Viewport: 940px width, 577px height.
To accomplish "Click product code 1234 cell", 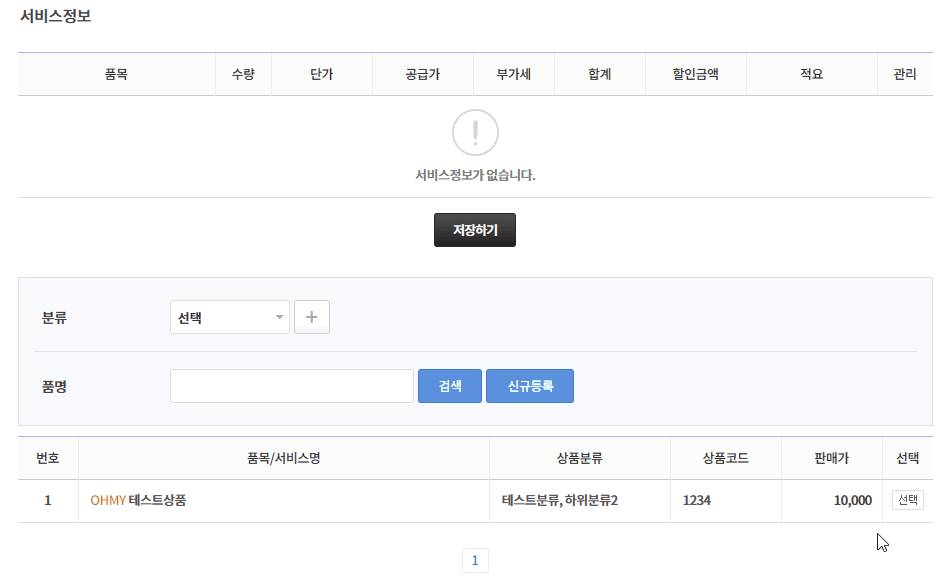I will click(x=697, y=500).
